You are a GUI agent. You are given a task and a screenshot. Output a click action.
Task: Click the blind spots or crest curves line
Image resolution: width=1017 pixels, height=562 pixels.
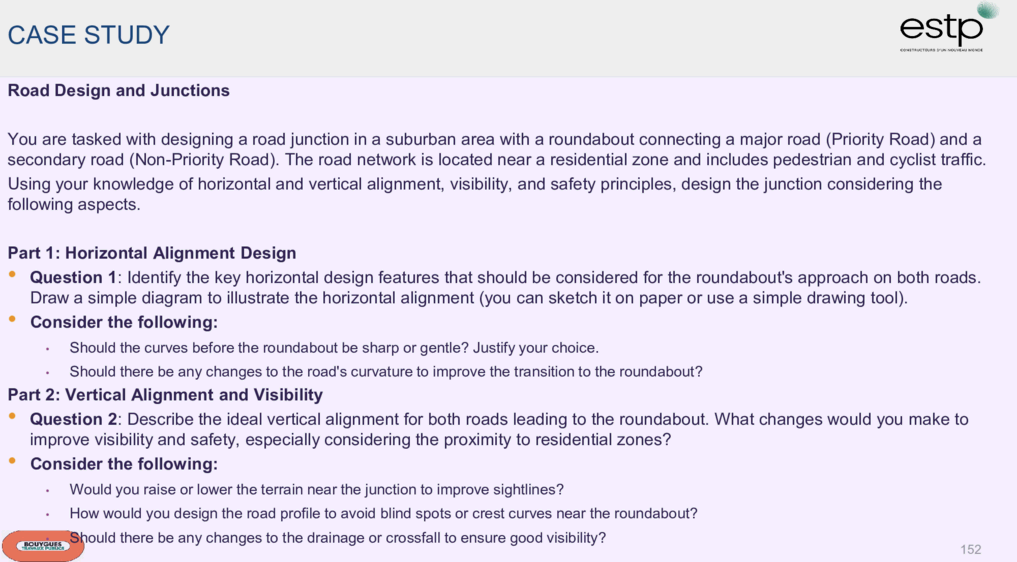pos(383,513)
